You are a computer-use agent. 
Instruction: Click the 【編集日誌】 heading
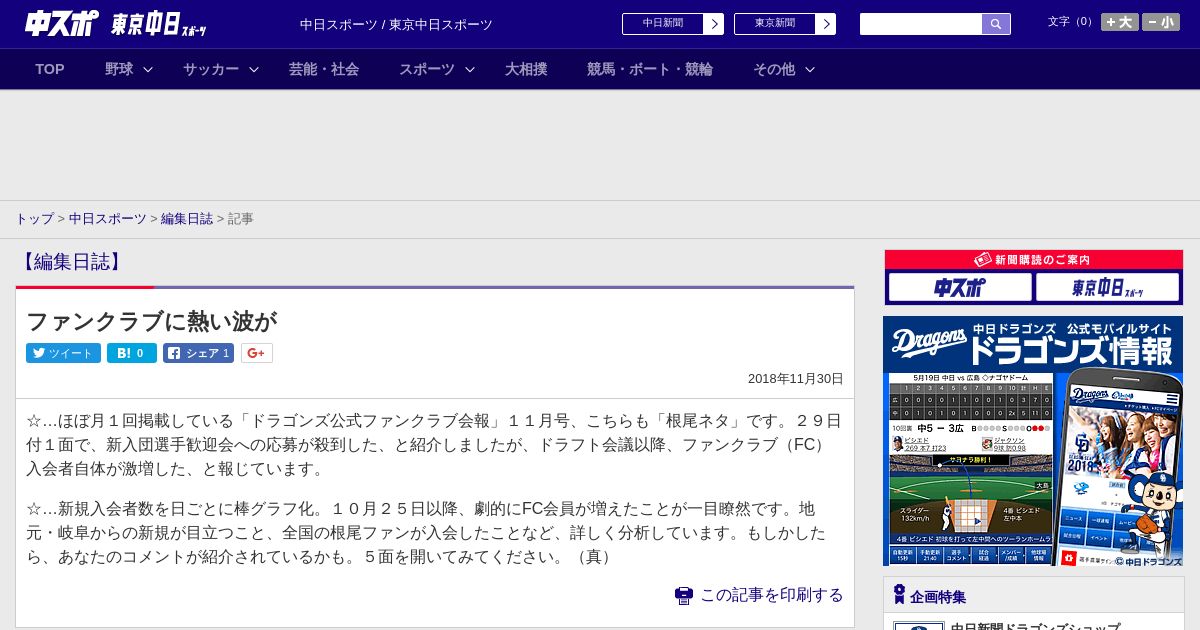pos(70,262)
